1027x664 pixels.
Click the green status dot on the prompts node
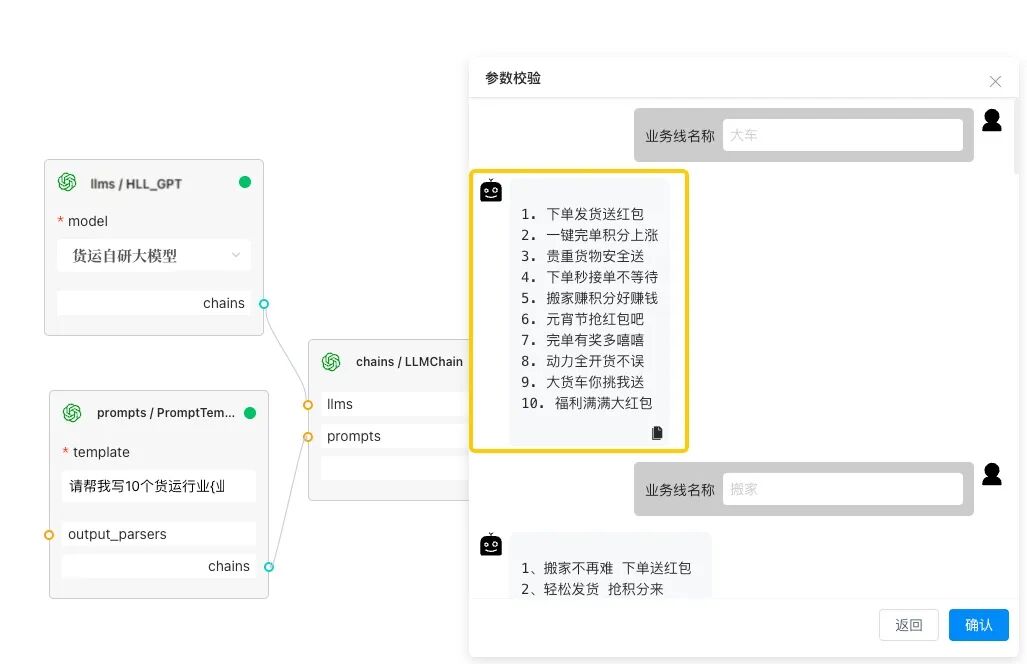click(250, 413)
